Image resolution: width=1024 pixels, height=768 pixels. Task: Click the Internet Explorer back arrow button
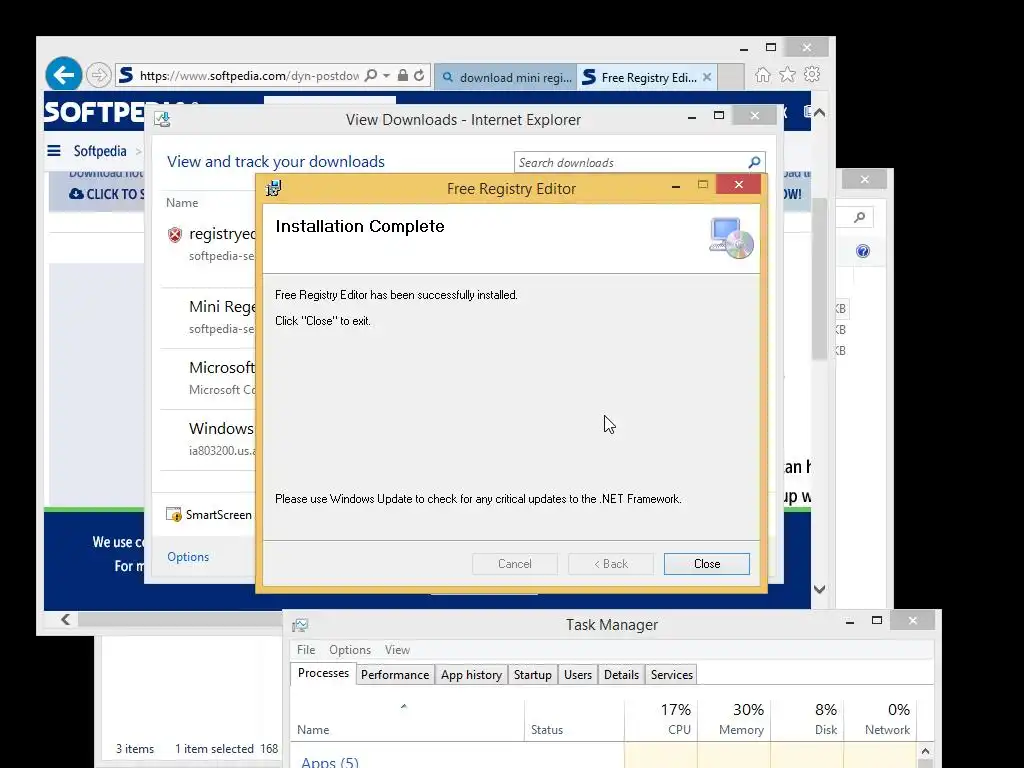63,75
